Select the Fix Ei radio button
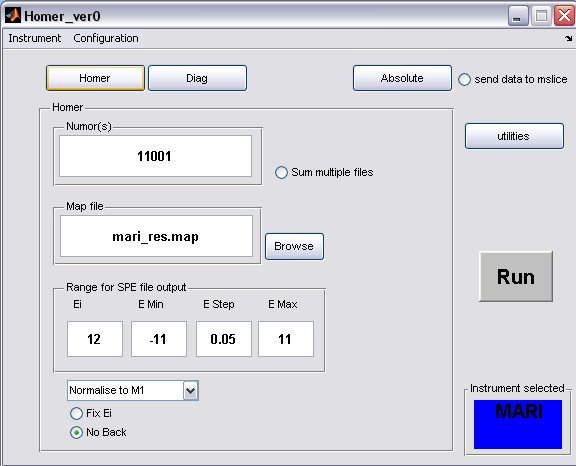This screenshot has height=466, width=576. (76, 413)
